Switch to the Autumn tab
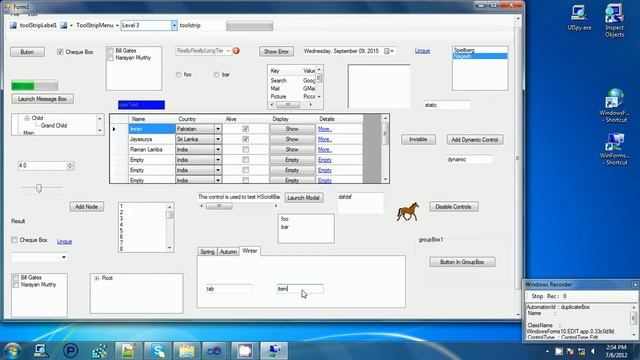 pyautogui.click(x=228, y=251)
